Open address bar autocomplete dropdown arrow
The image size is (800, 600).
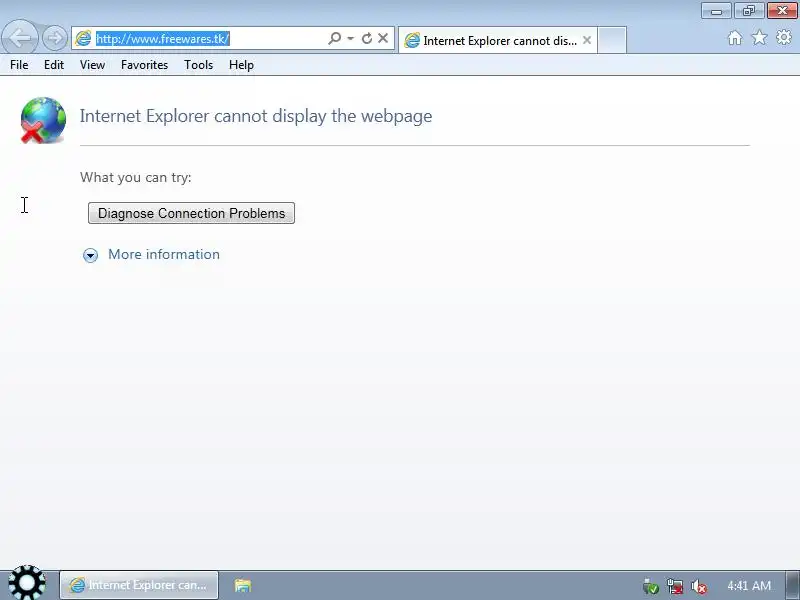pyautogui.click(x=351, y=38)
